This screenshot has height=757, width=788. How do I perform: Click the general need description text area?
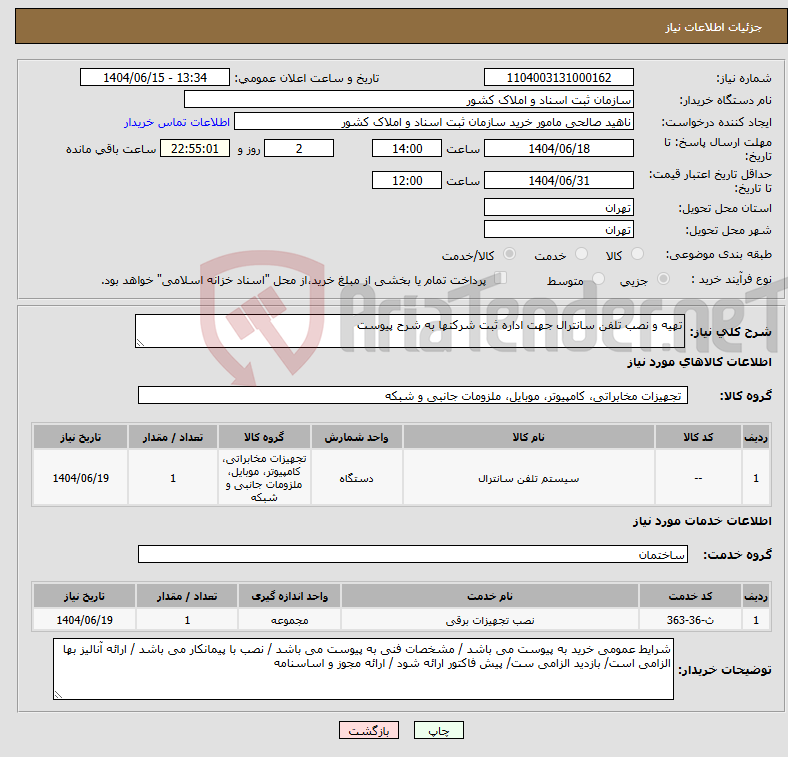410,331
